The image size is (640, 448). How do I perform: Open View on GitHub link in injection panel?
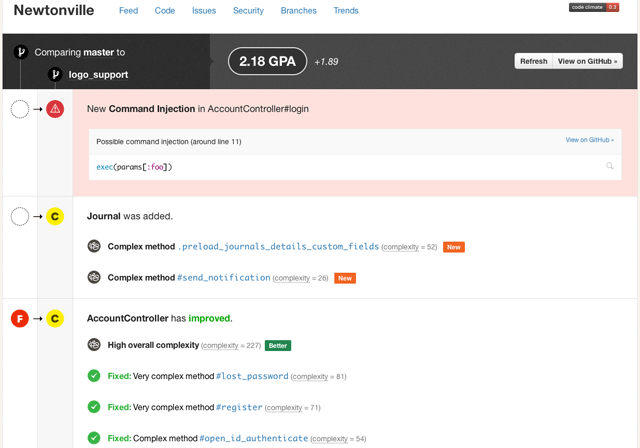click(589, 140)
